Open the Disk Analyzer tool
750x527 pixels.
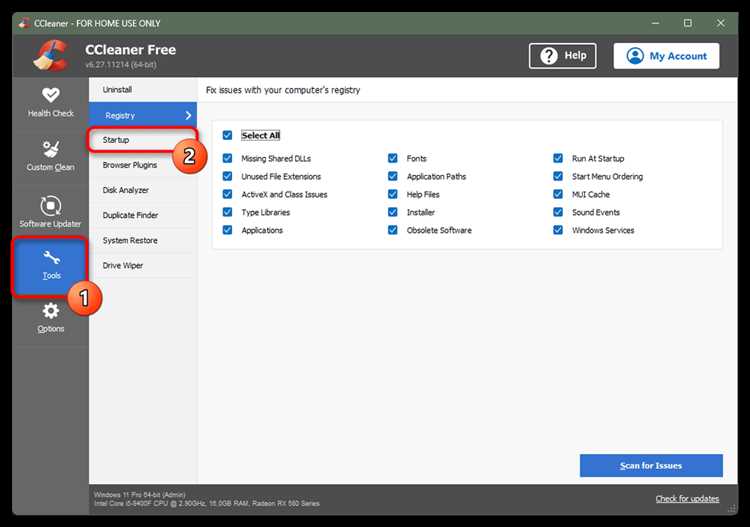pos(126,190)
